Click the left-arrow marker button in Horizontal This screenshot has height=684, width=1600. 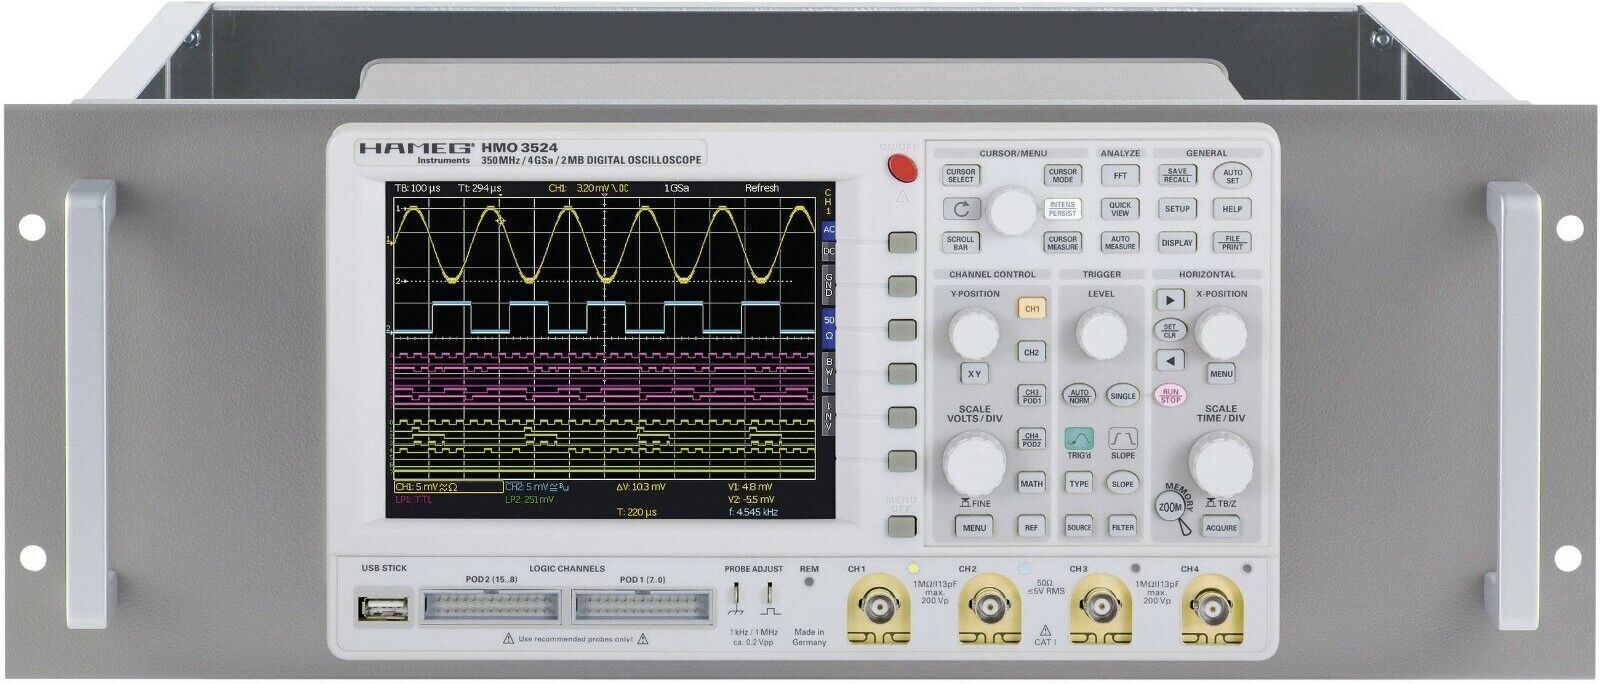point(1168,360)
